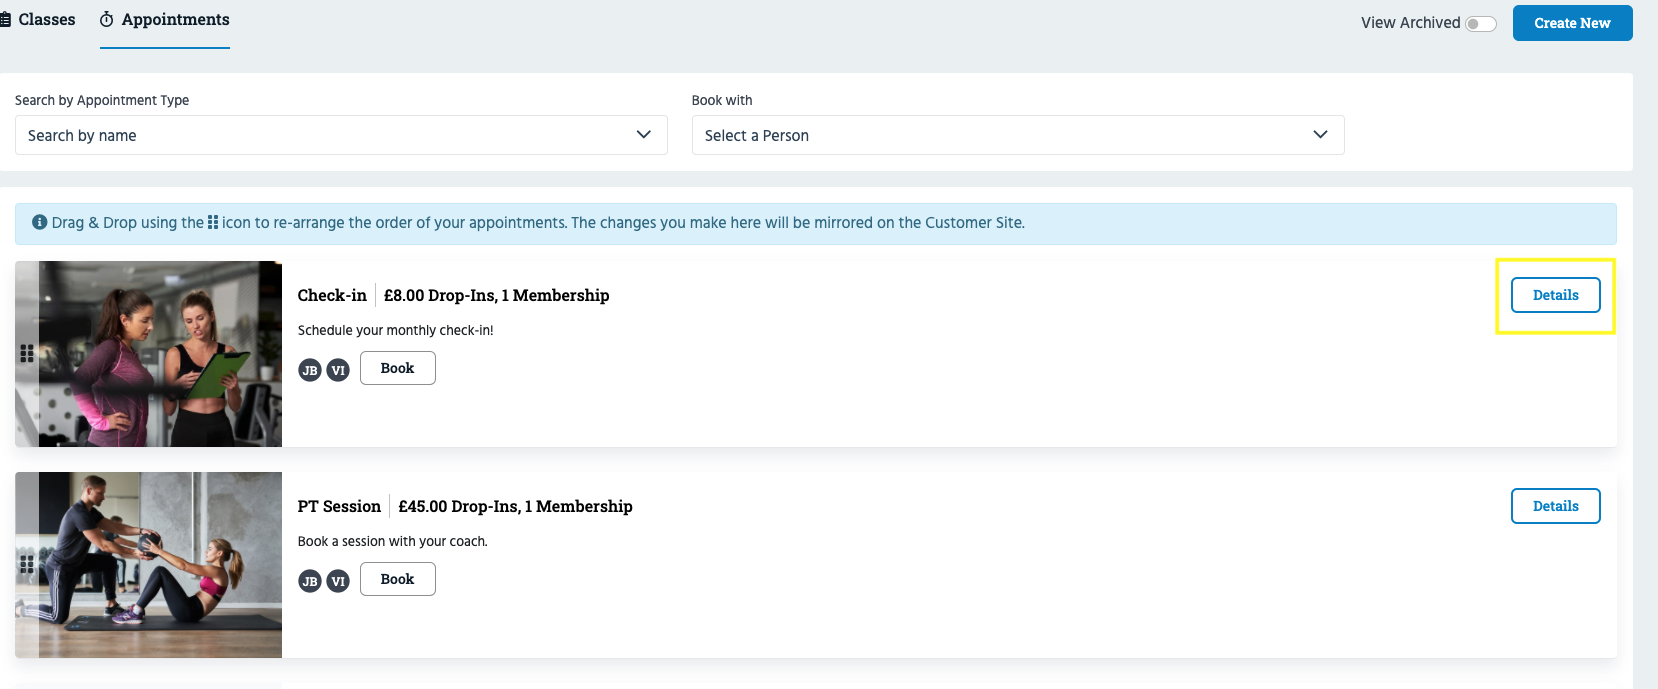Click the VI staff avatar under PT Session

click(338, 581)
